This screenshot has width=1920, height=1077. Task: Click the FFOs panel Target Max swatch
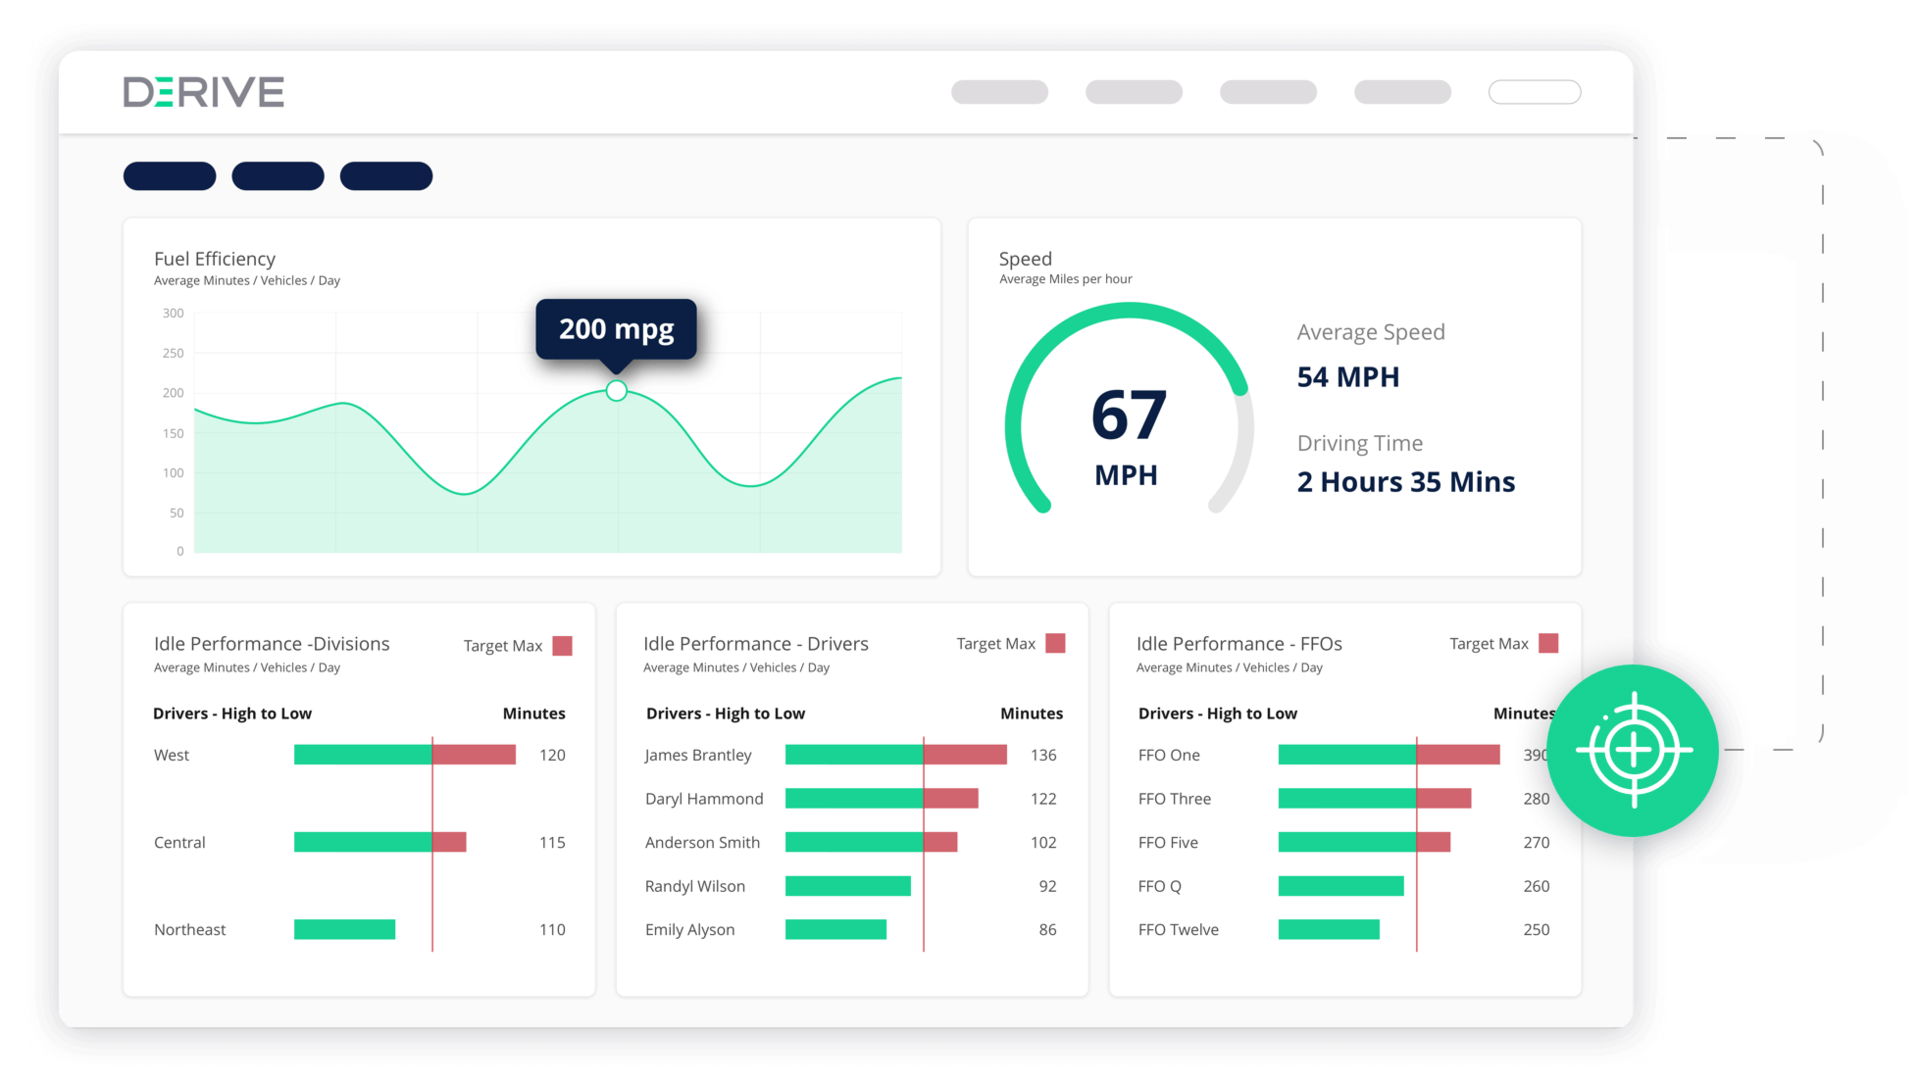point(1548,644)
